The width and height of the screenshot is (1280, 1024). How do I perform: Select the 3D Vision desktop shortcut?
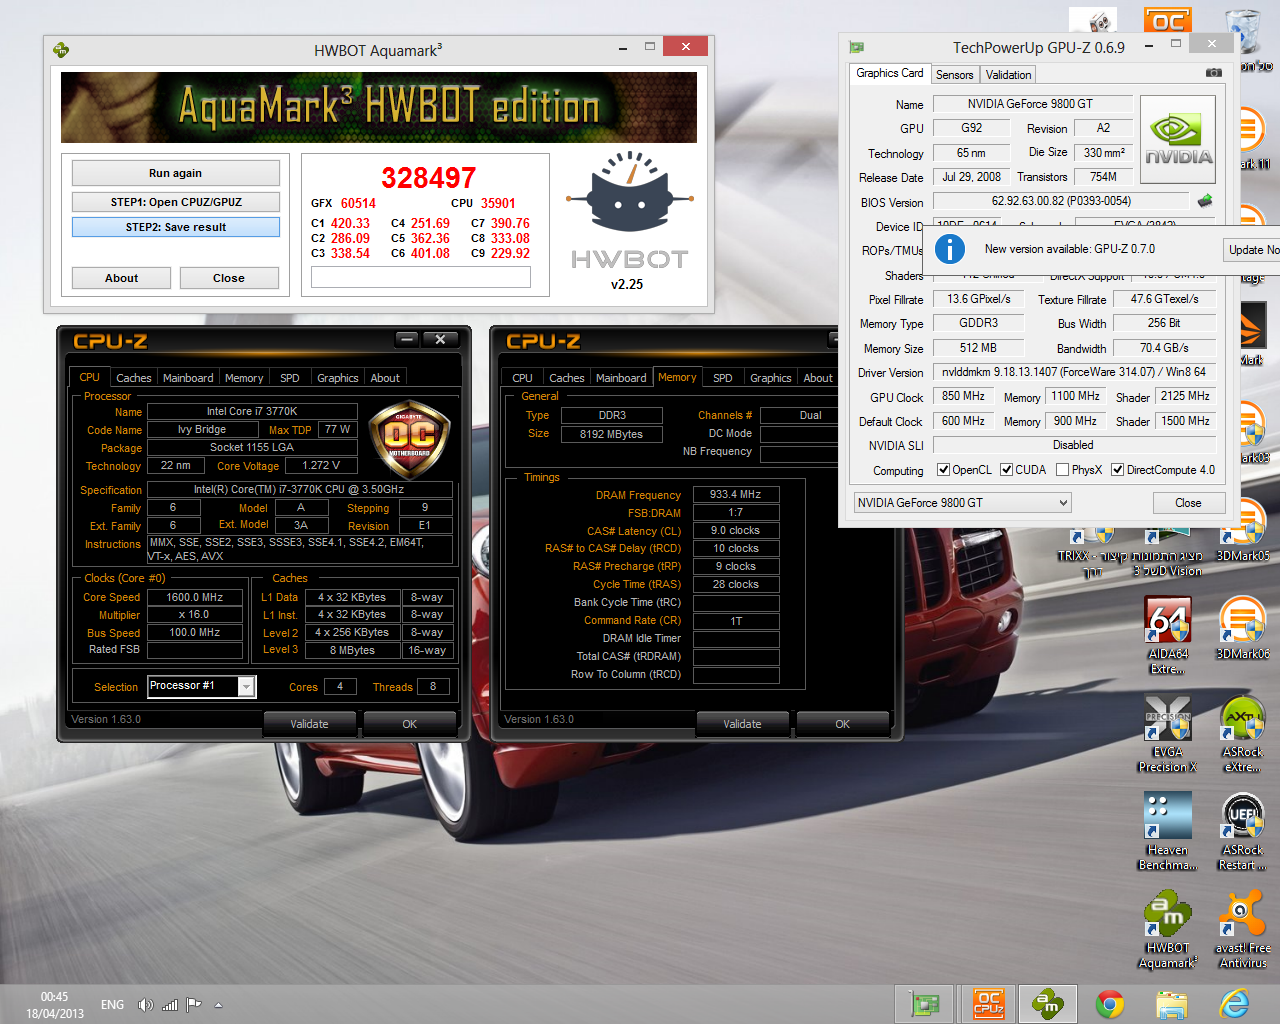[x=1167, y=552]
